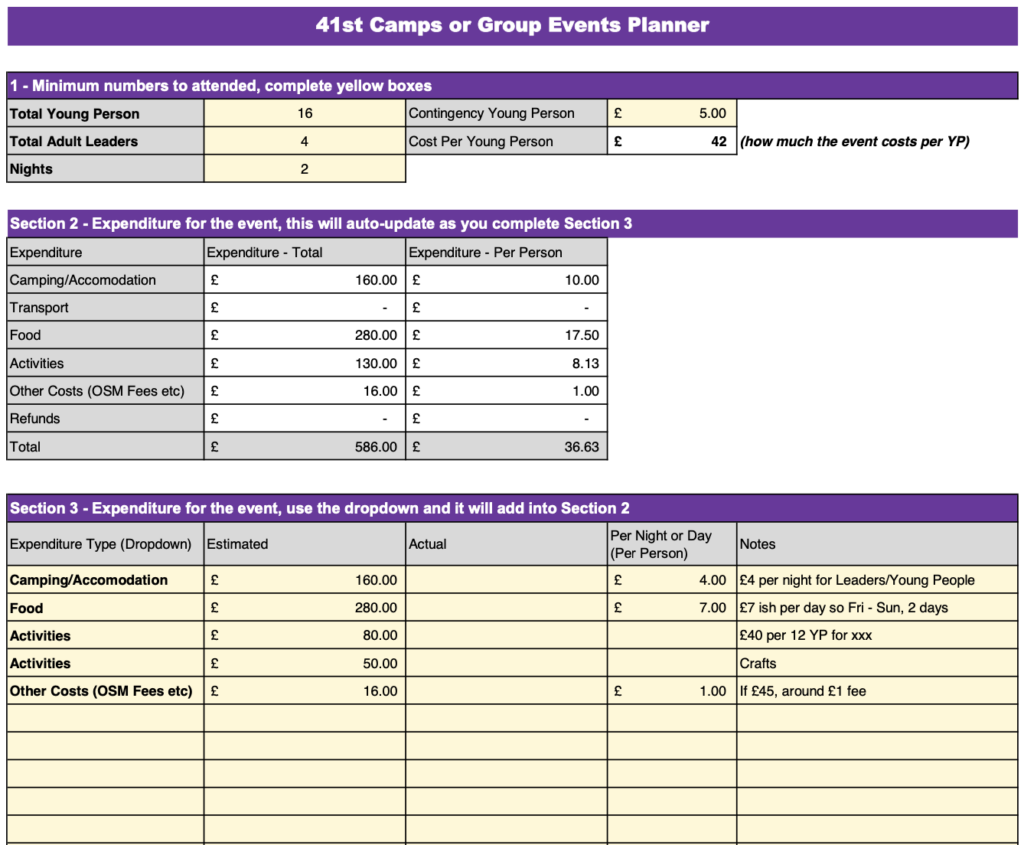Click the 41st Camps or Group Events Planner title
The width and height of the screenshot is (1024, 845).
click(x=512, y=25)
